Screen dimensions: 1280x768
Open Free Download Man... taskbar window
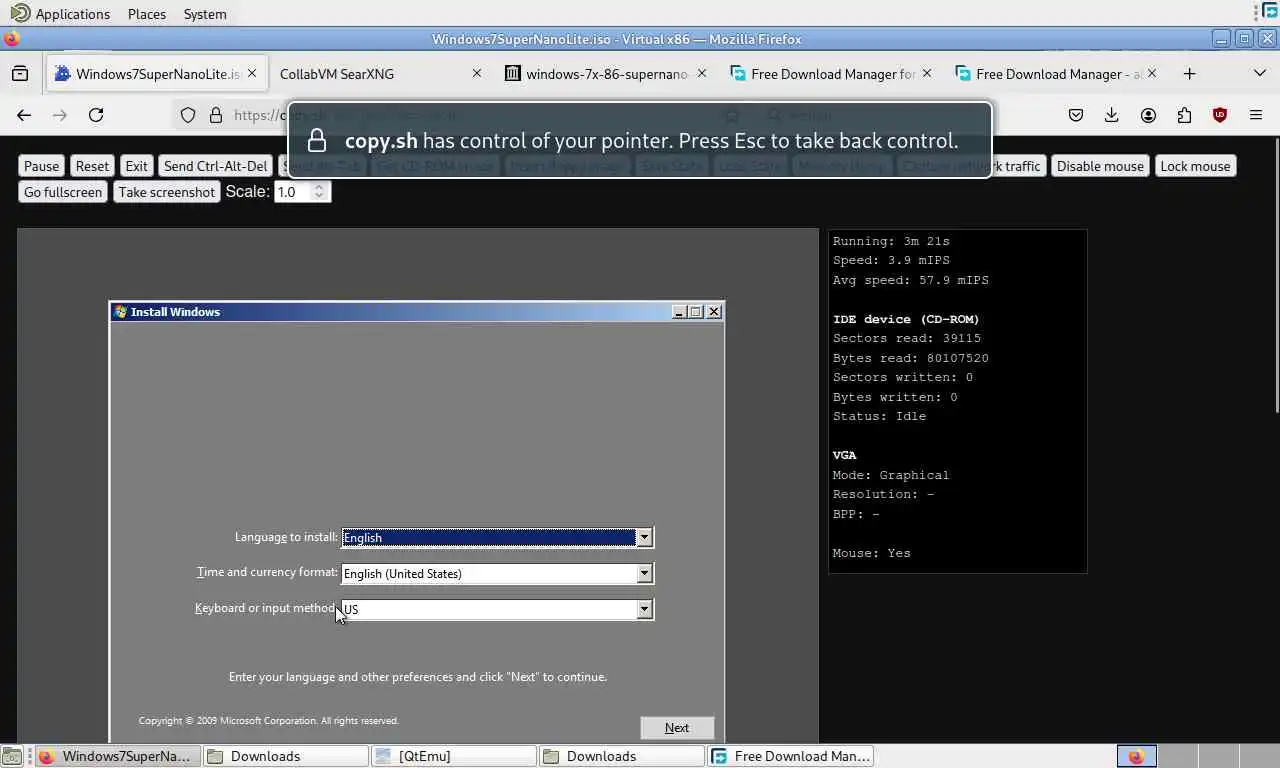coord(790,756)
